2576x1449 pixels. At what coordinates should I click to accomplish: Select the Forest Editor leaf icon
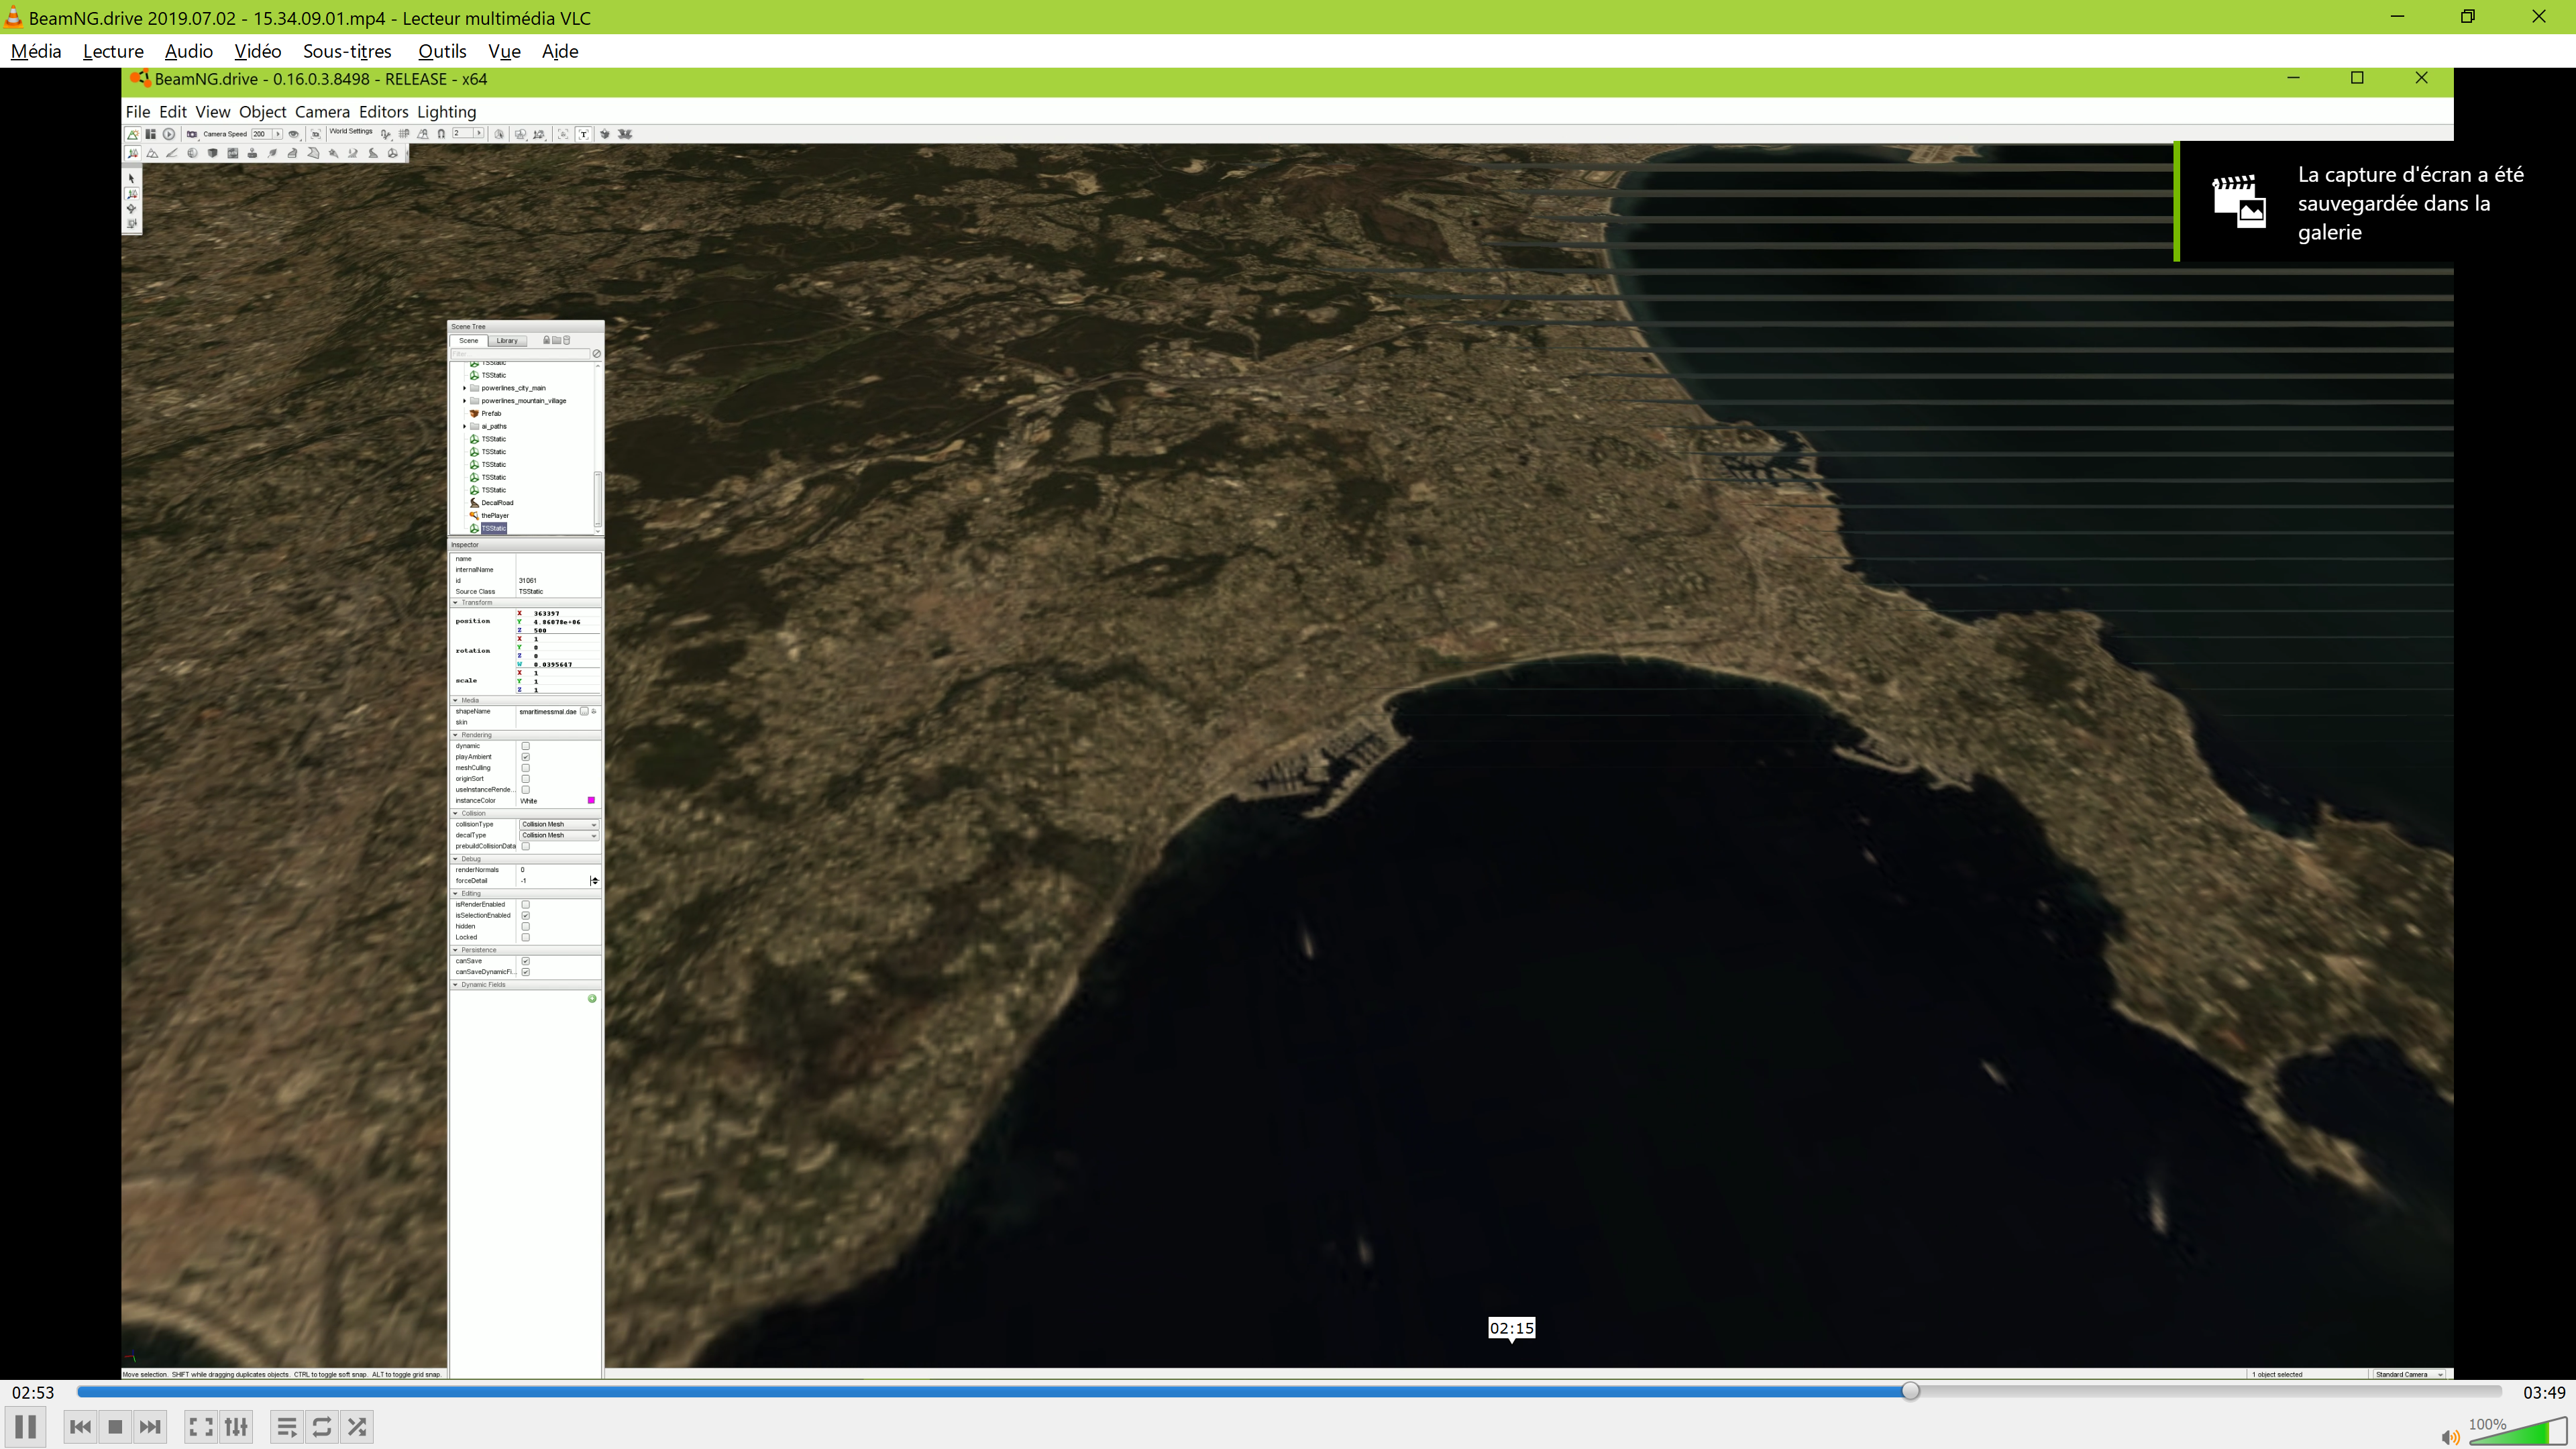[x=272, y=154]
